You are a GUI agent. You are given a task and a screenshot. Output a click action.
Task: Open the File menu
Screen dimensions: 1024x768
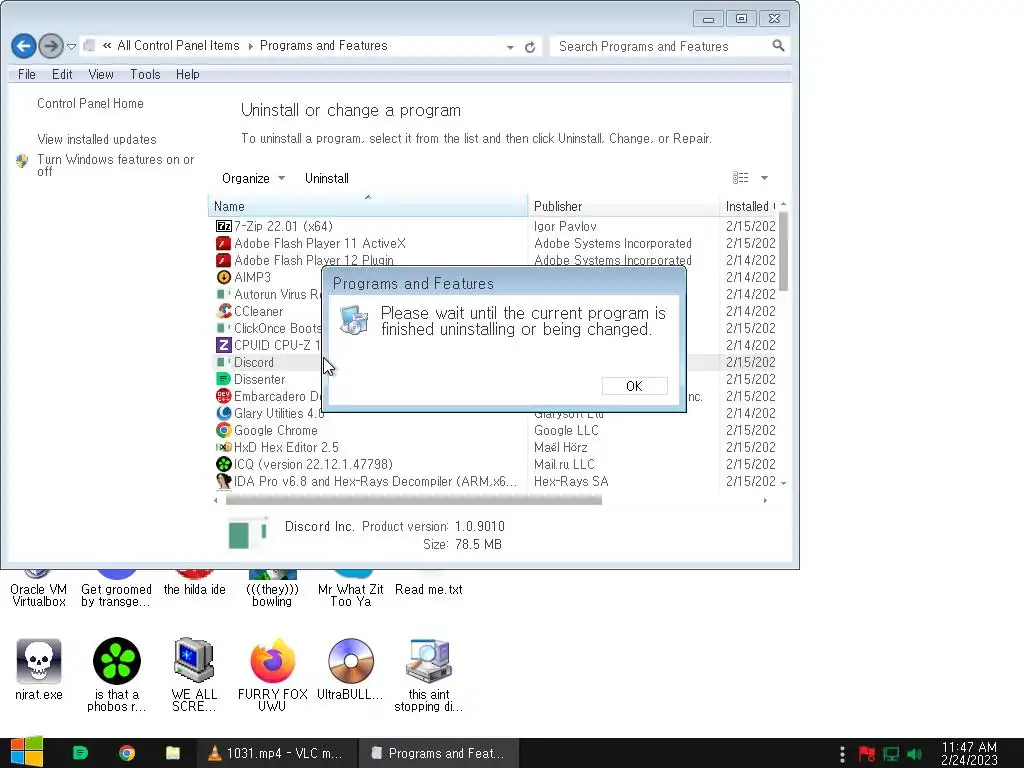pos(27,74)
